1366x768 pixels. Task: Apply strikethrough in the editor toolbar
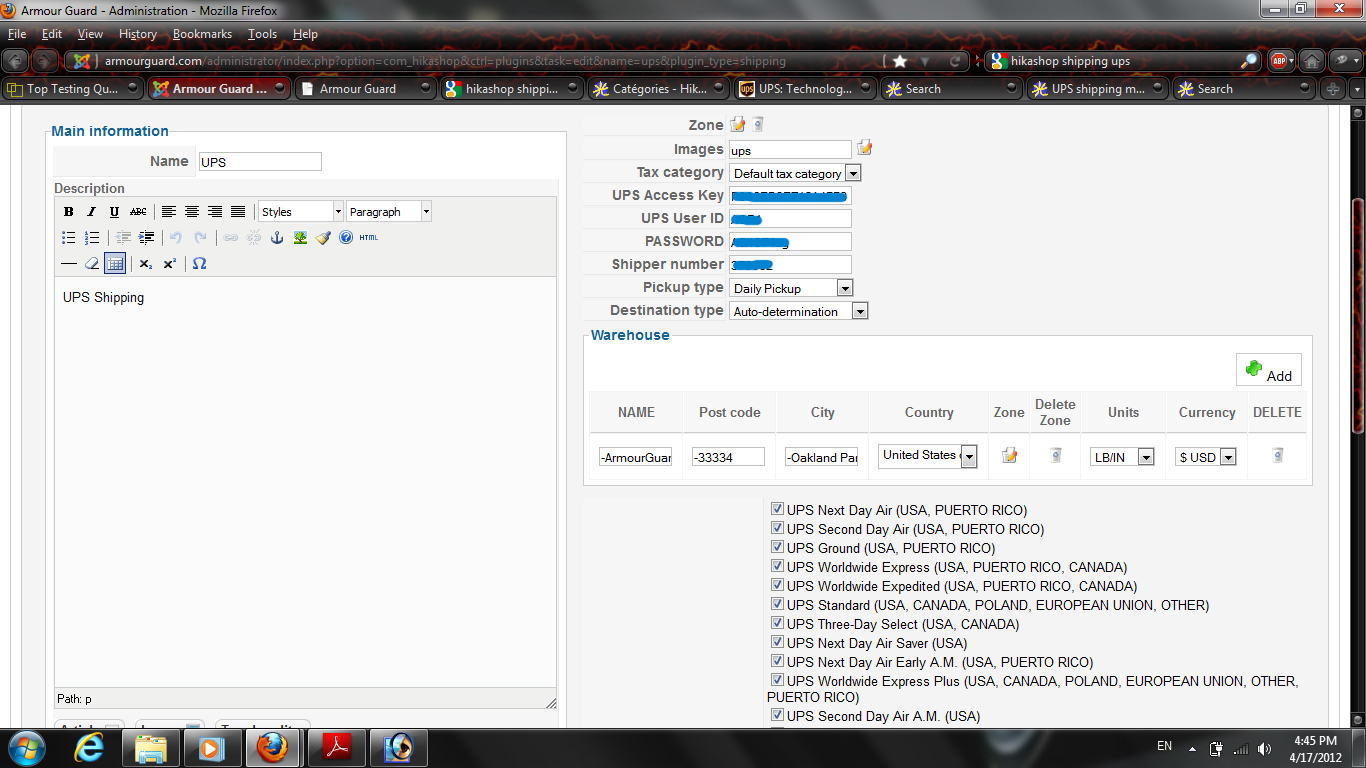138,212
